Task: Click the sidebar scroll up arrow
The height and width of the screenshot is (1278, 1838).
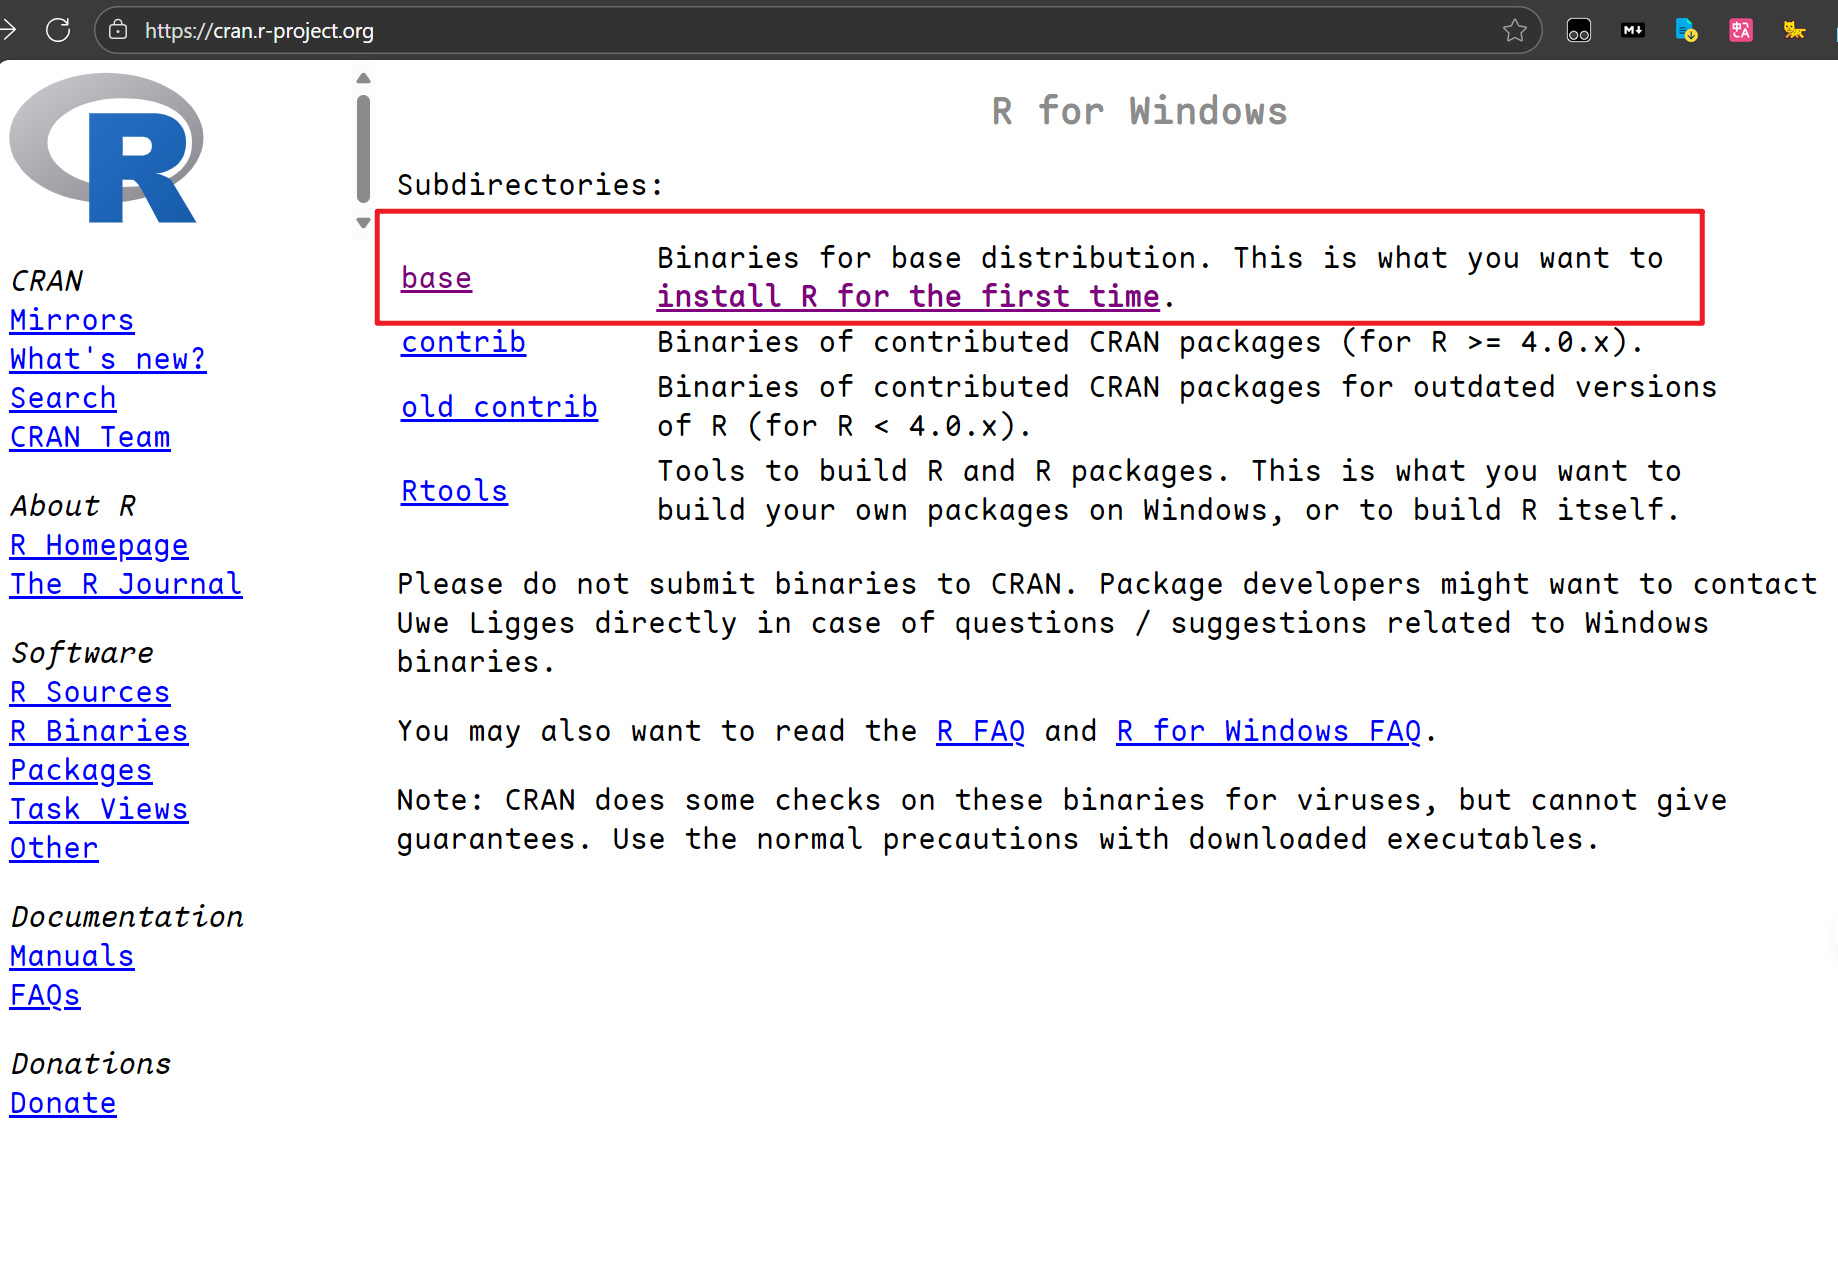Action: pos(363,78)
